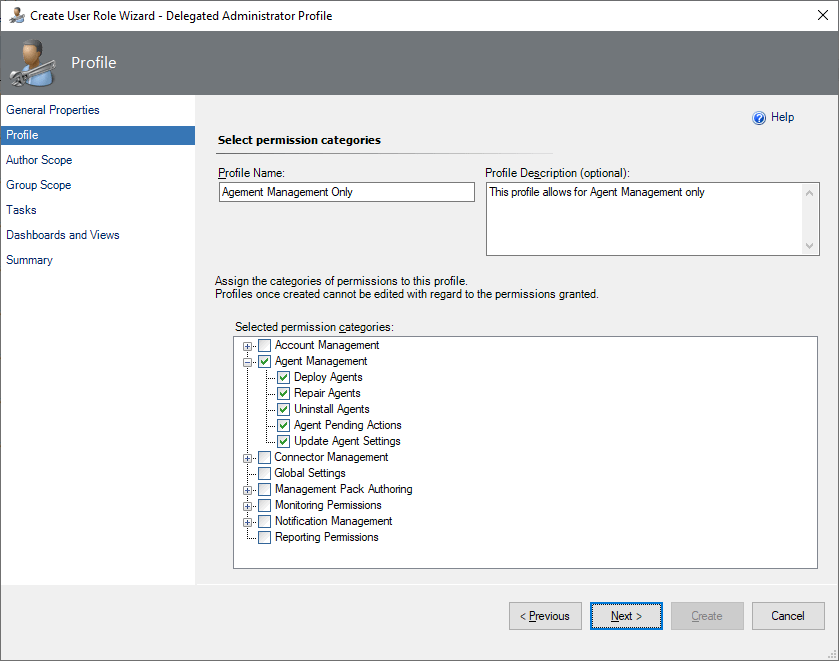Screen dimensions: 839x661
Task: Go to the General Properties page
Action: click(x=53, y=110)
